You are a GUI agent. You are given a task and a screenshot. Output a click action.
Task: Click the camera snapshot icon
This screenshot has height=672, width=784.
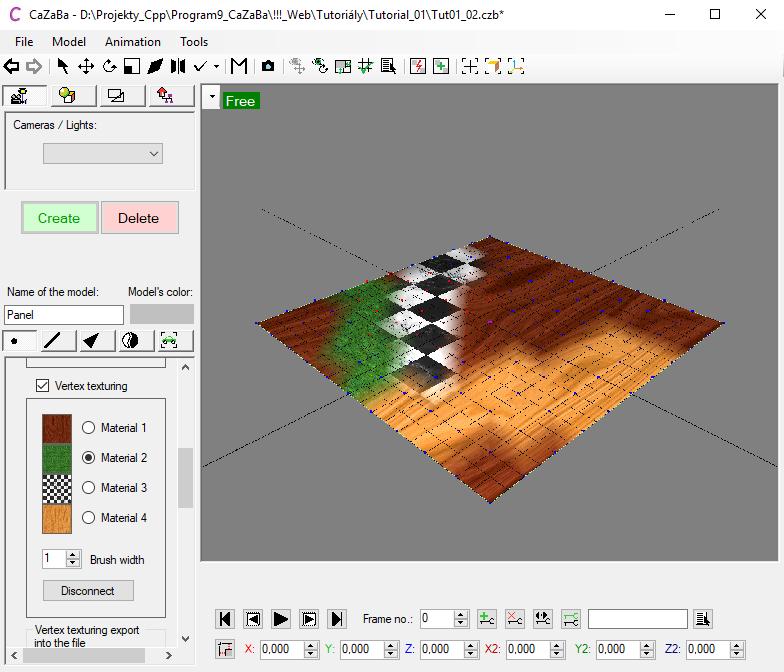[x=268, y=67]
